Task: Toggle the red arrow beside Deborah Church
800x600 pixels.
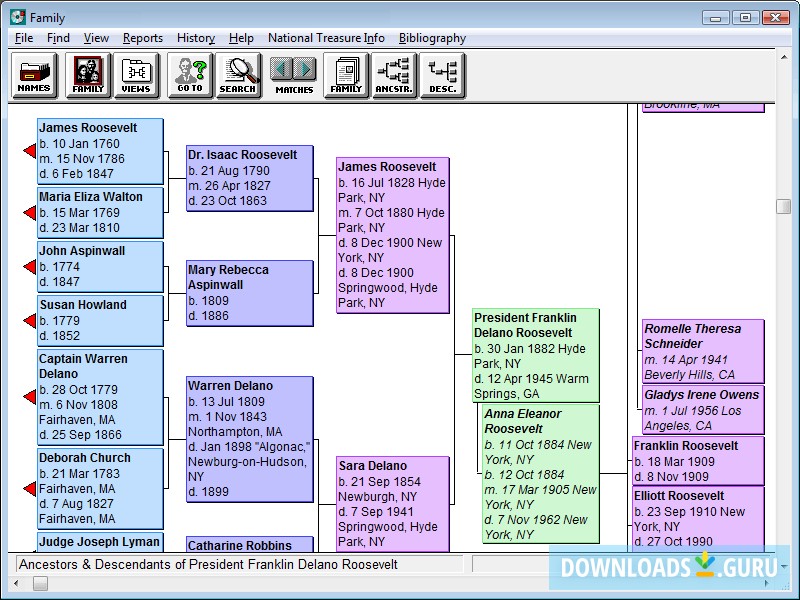Action: (x=28, y=487)
